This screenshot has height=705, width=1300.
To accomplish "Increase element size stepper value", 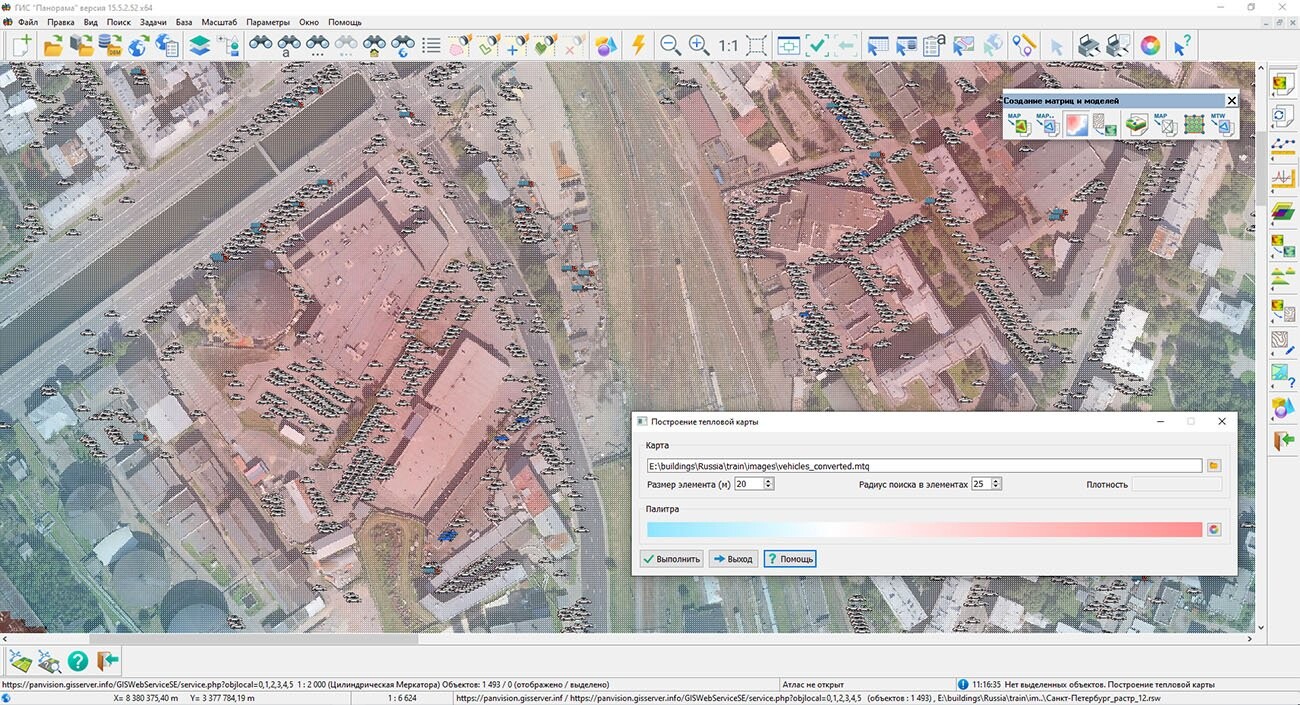I will click(x=768, y=481).
